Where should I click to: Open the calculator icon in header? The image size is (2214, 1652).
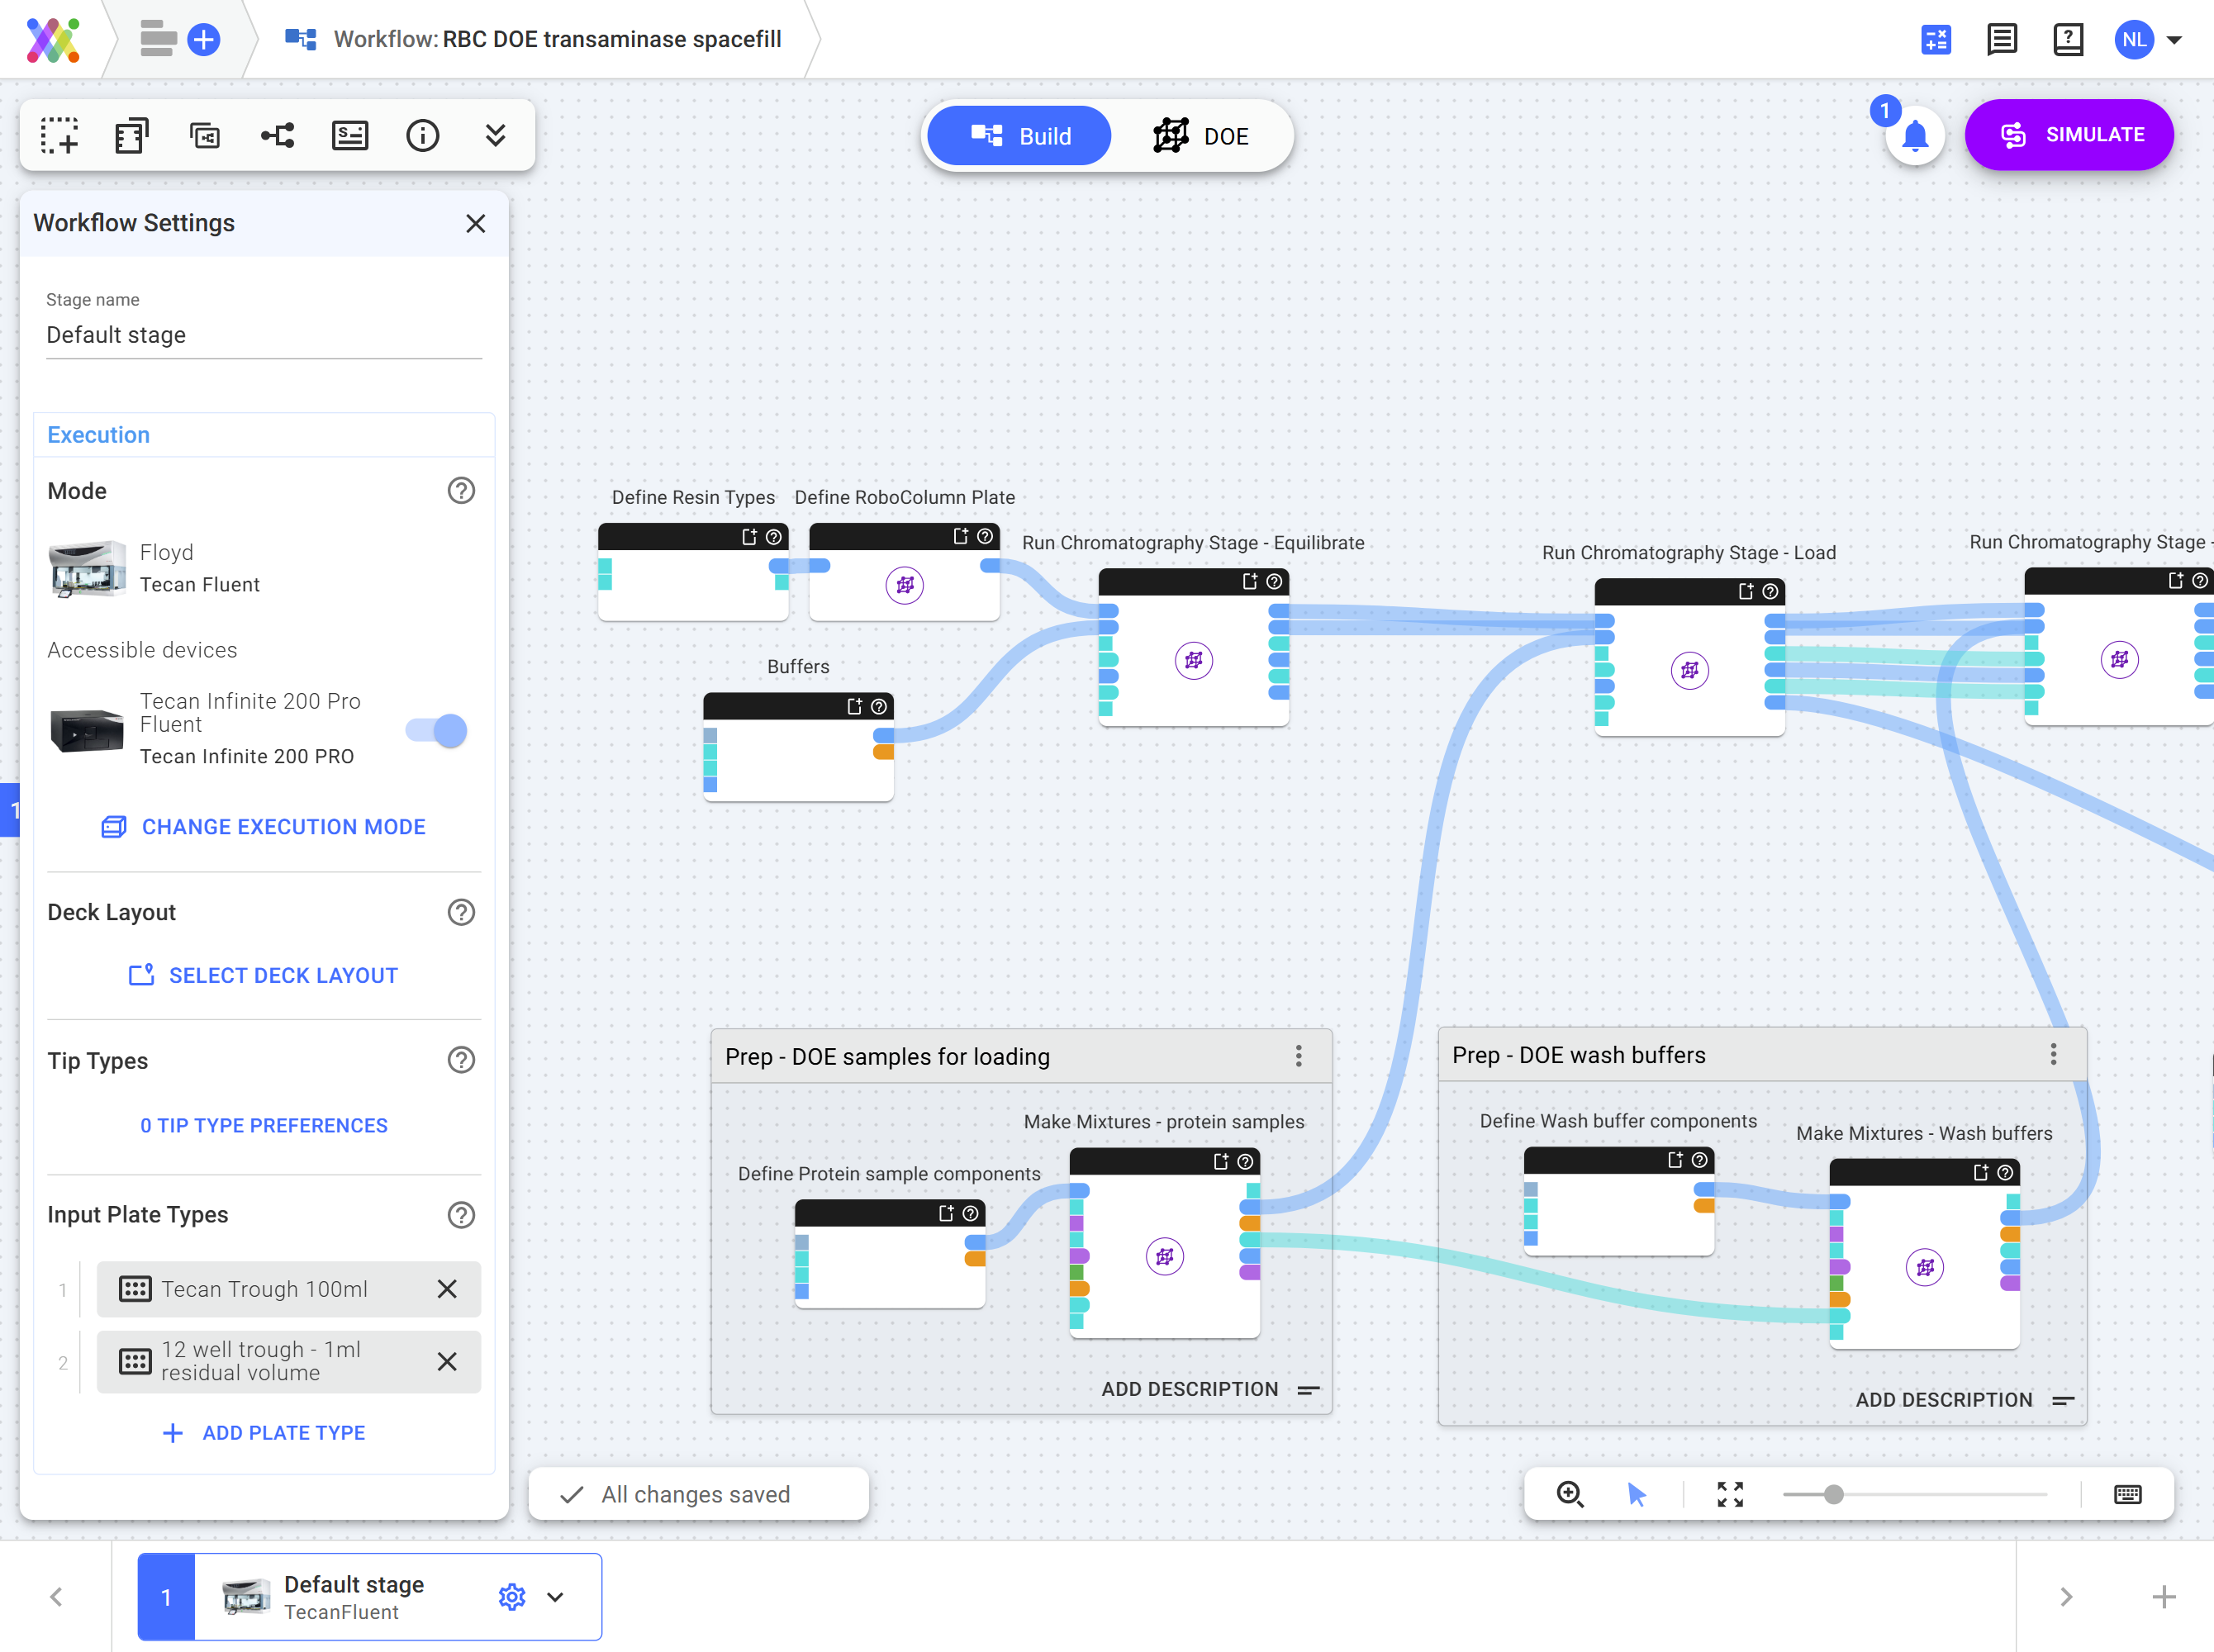[1936, 40]
